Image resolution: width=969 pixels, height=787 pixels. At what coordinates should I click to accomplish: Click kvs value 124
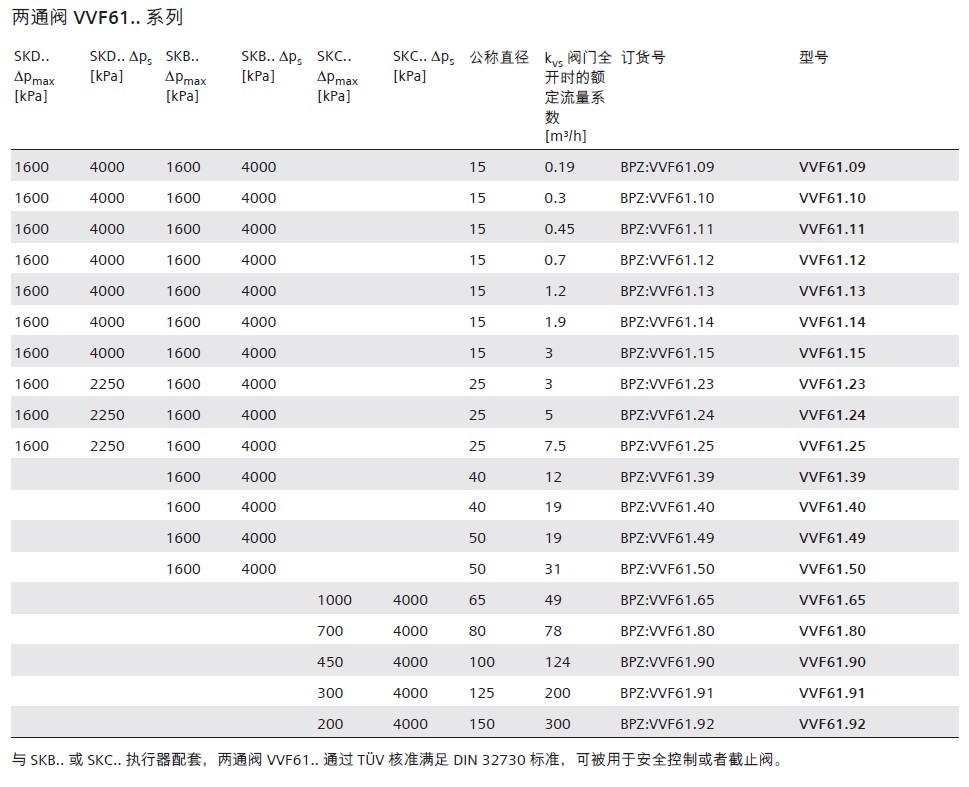click(x=557, y=662)
